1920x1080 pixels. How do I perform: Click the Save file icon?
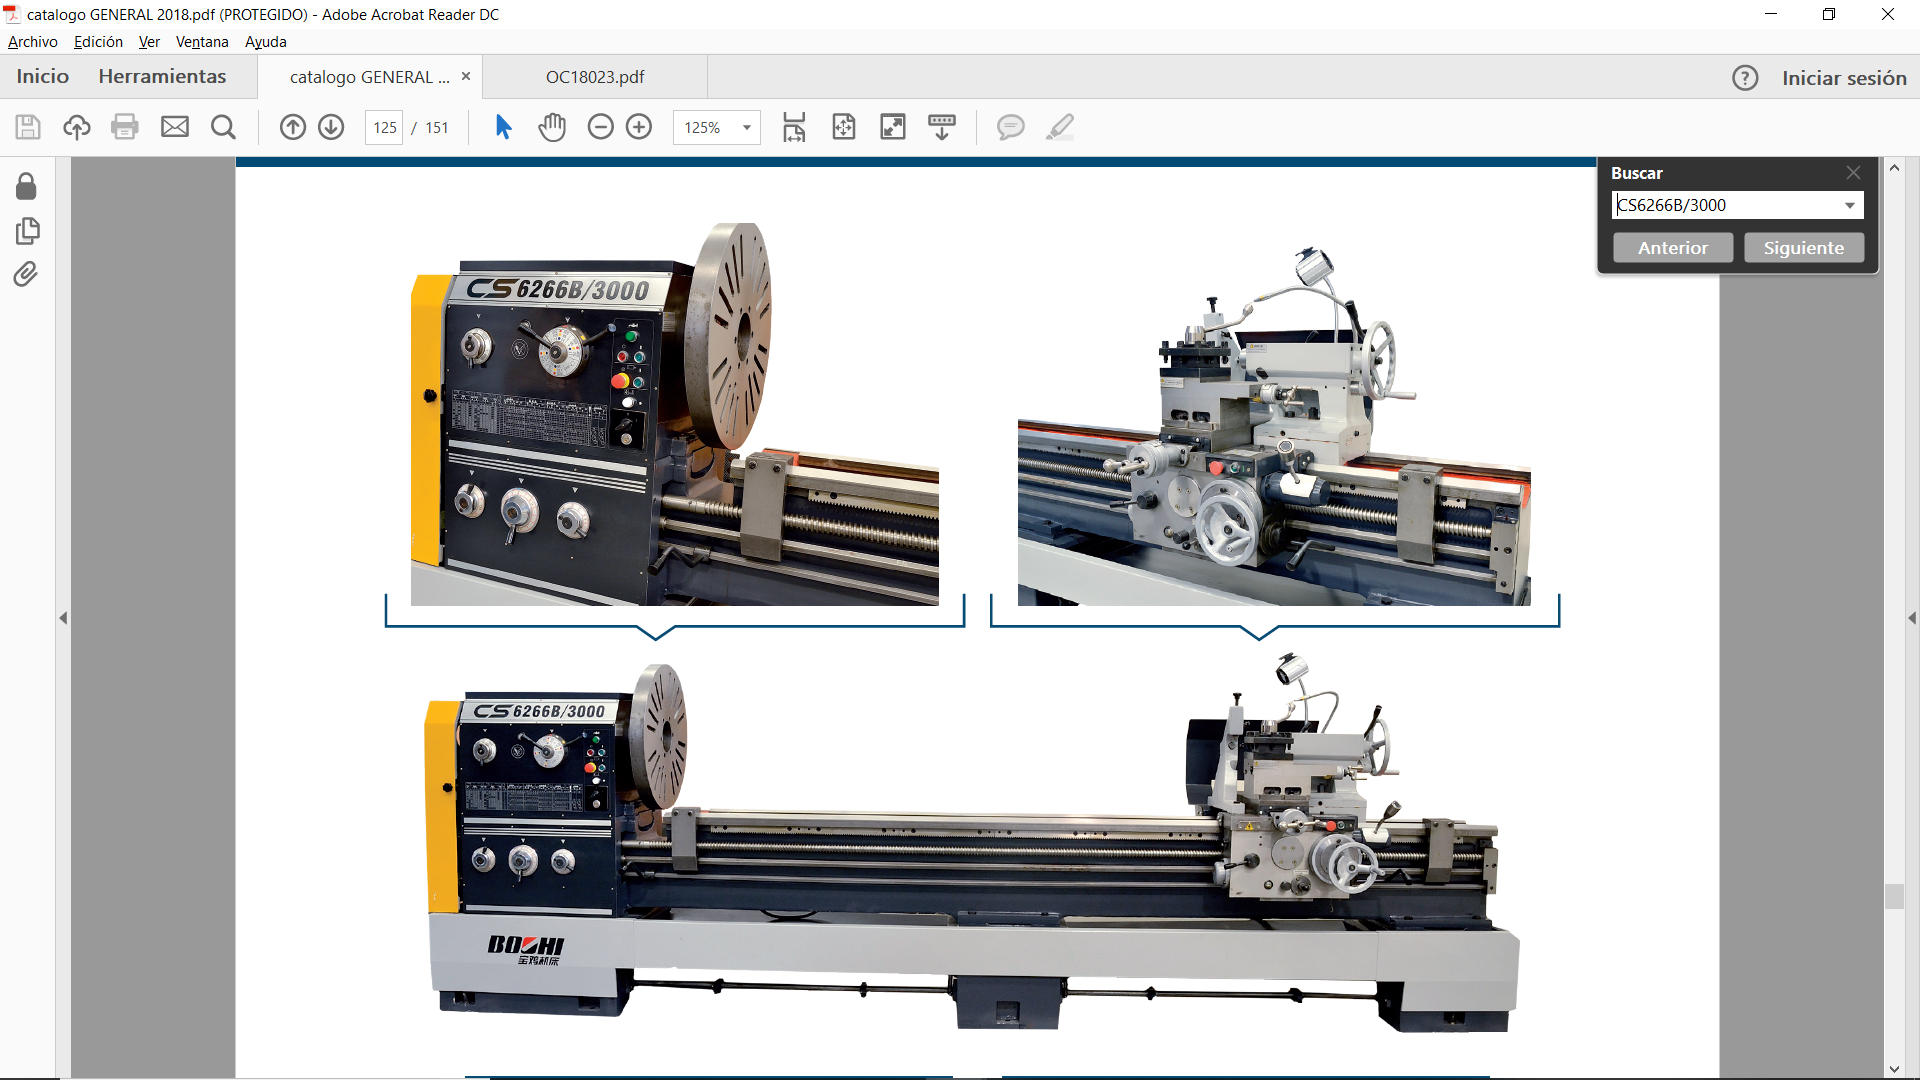pyautogui.click(x=28, y=127)
